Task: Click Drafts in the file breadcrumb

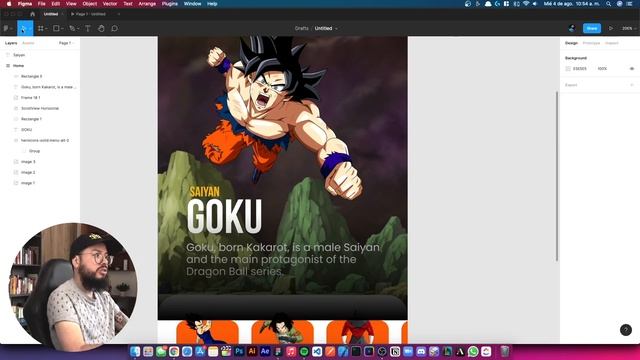Action: [302, 29]
